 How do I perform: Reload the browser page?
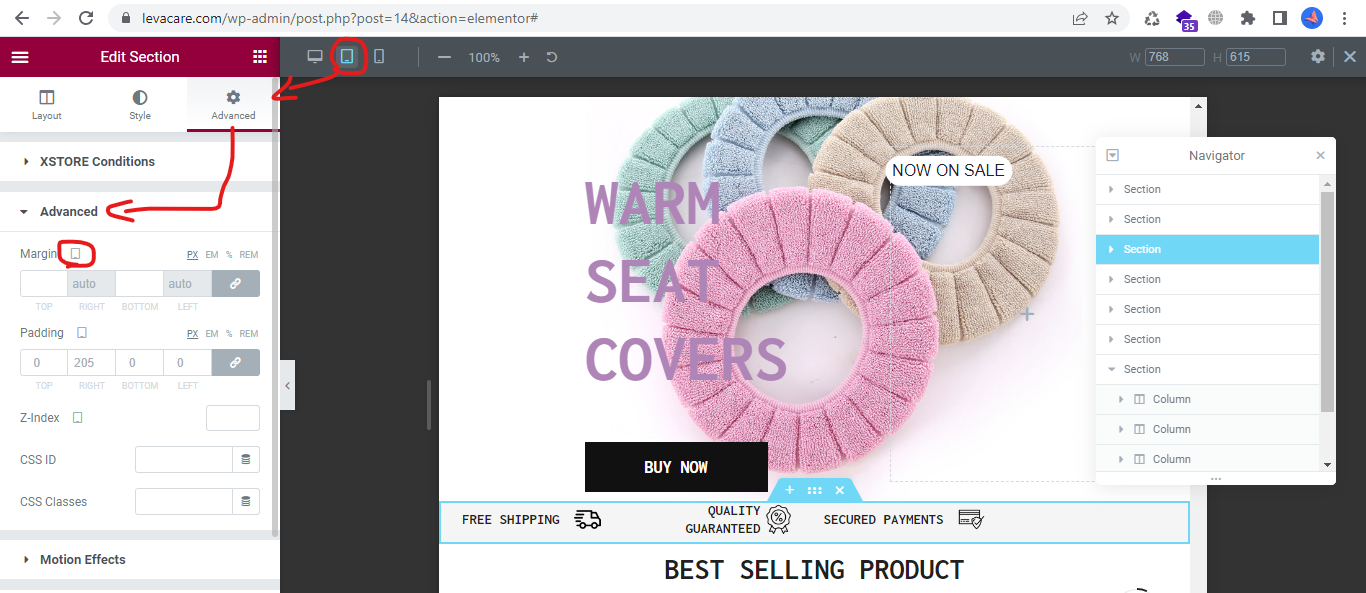click(x=87, y=18)
